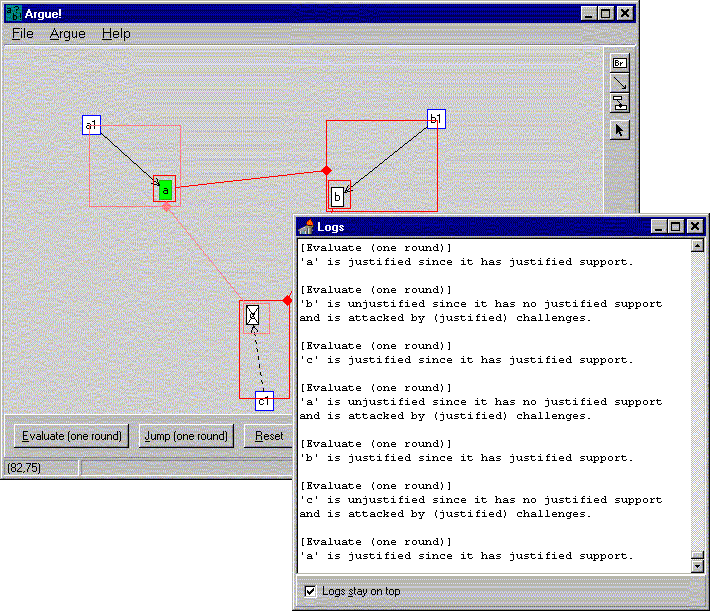Click the node labeled 'b'
The image size is (710, 611).
click(338, 197)
